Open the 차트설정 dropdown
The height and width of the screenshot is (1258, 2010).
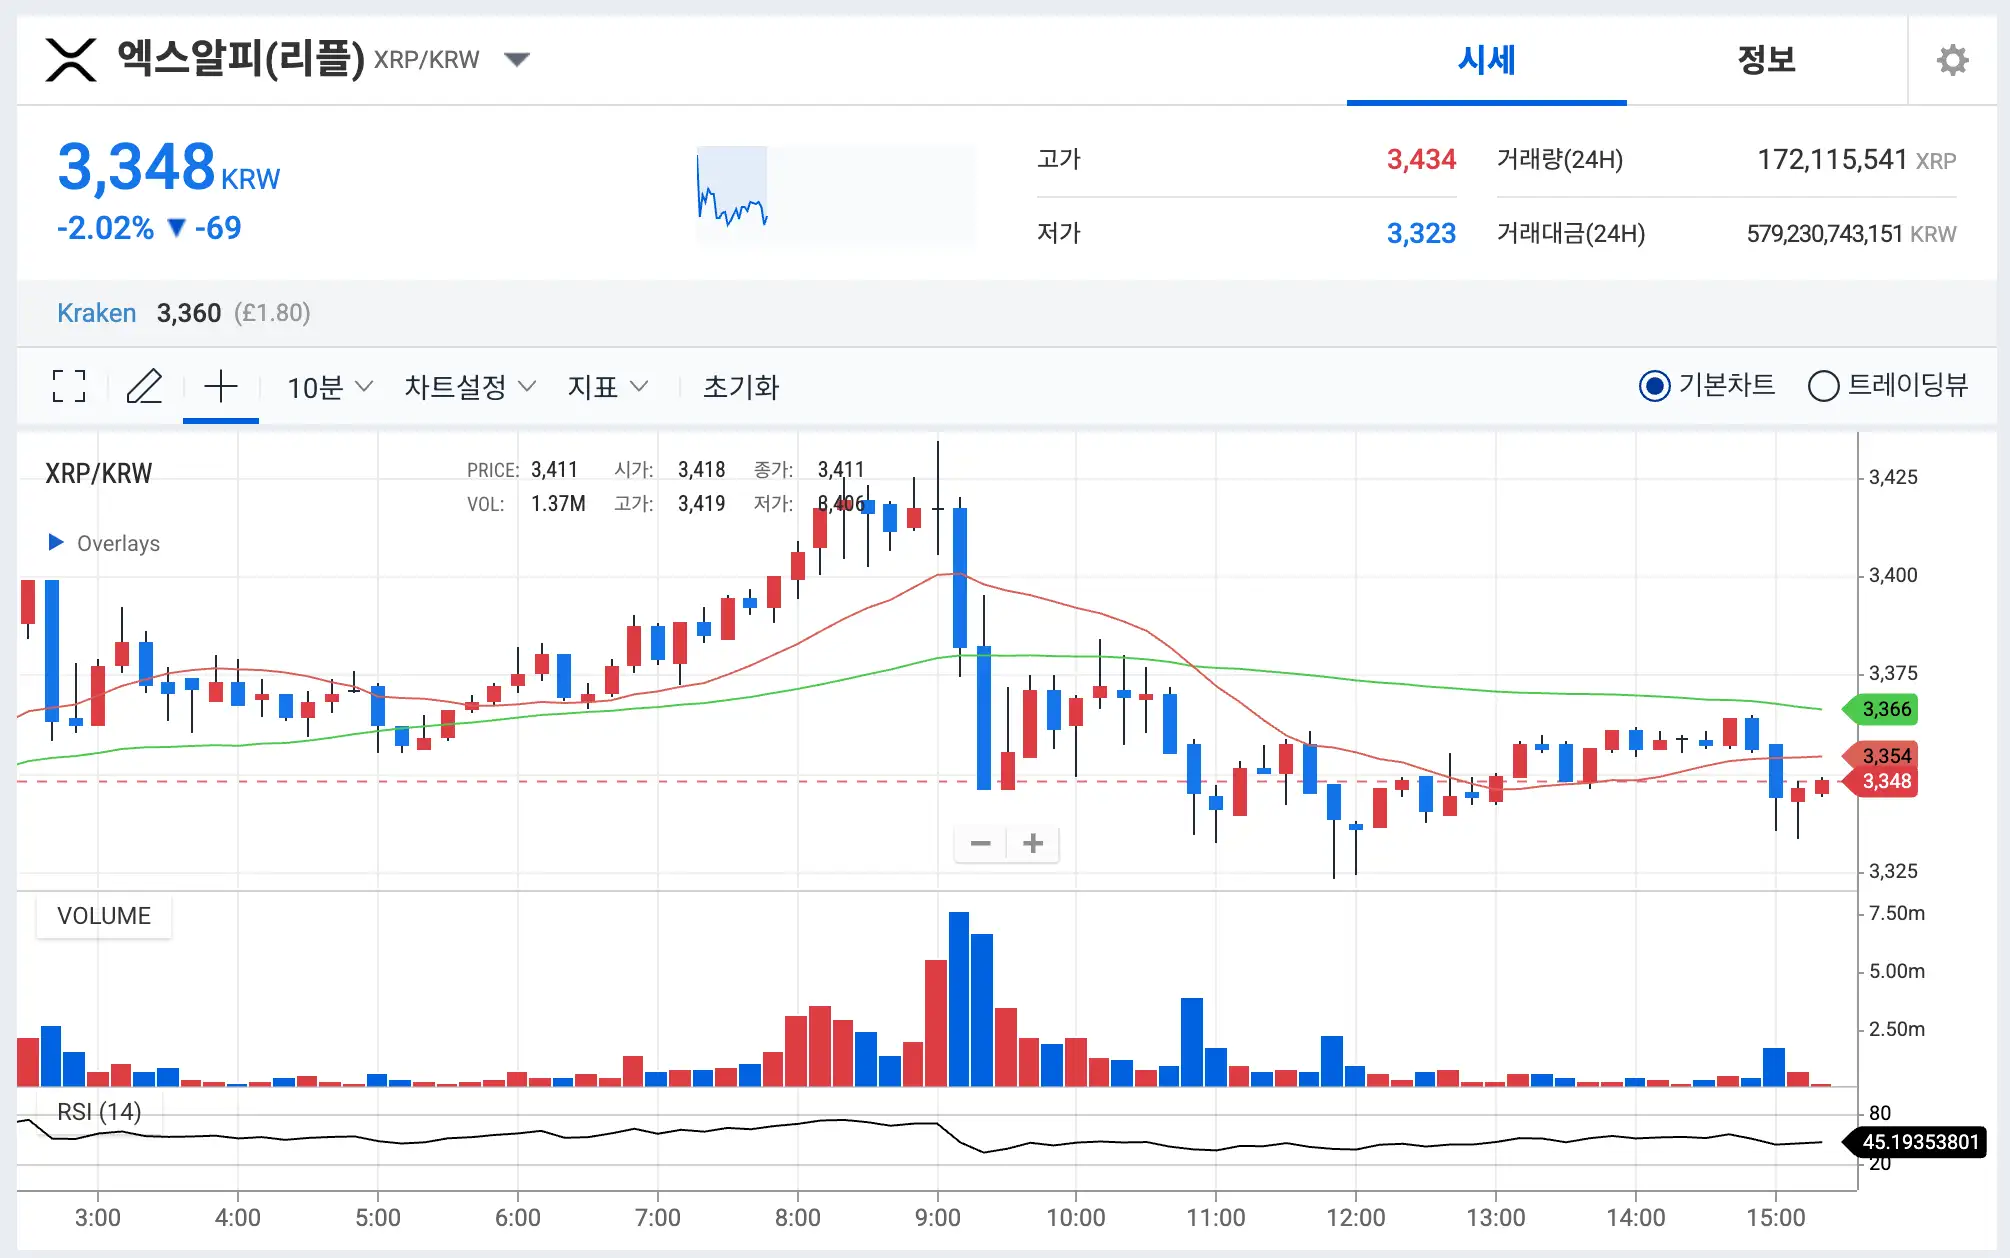tap(467, 386)
